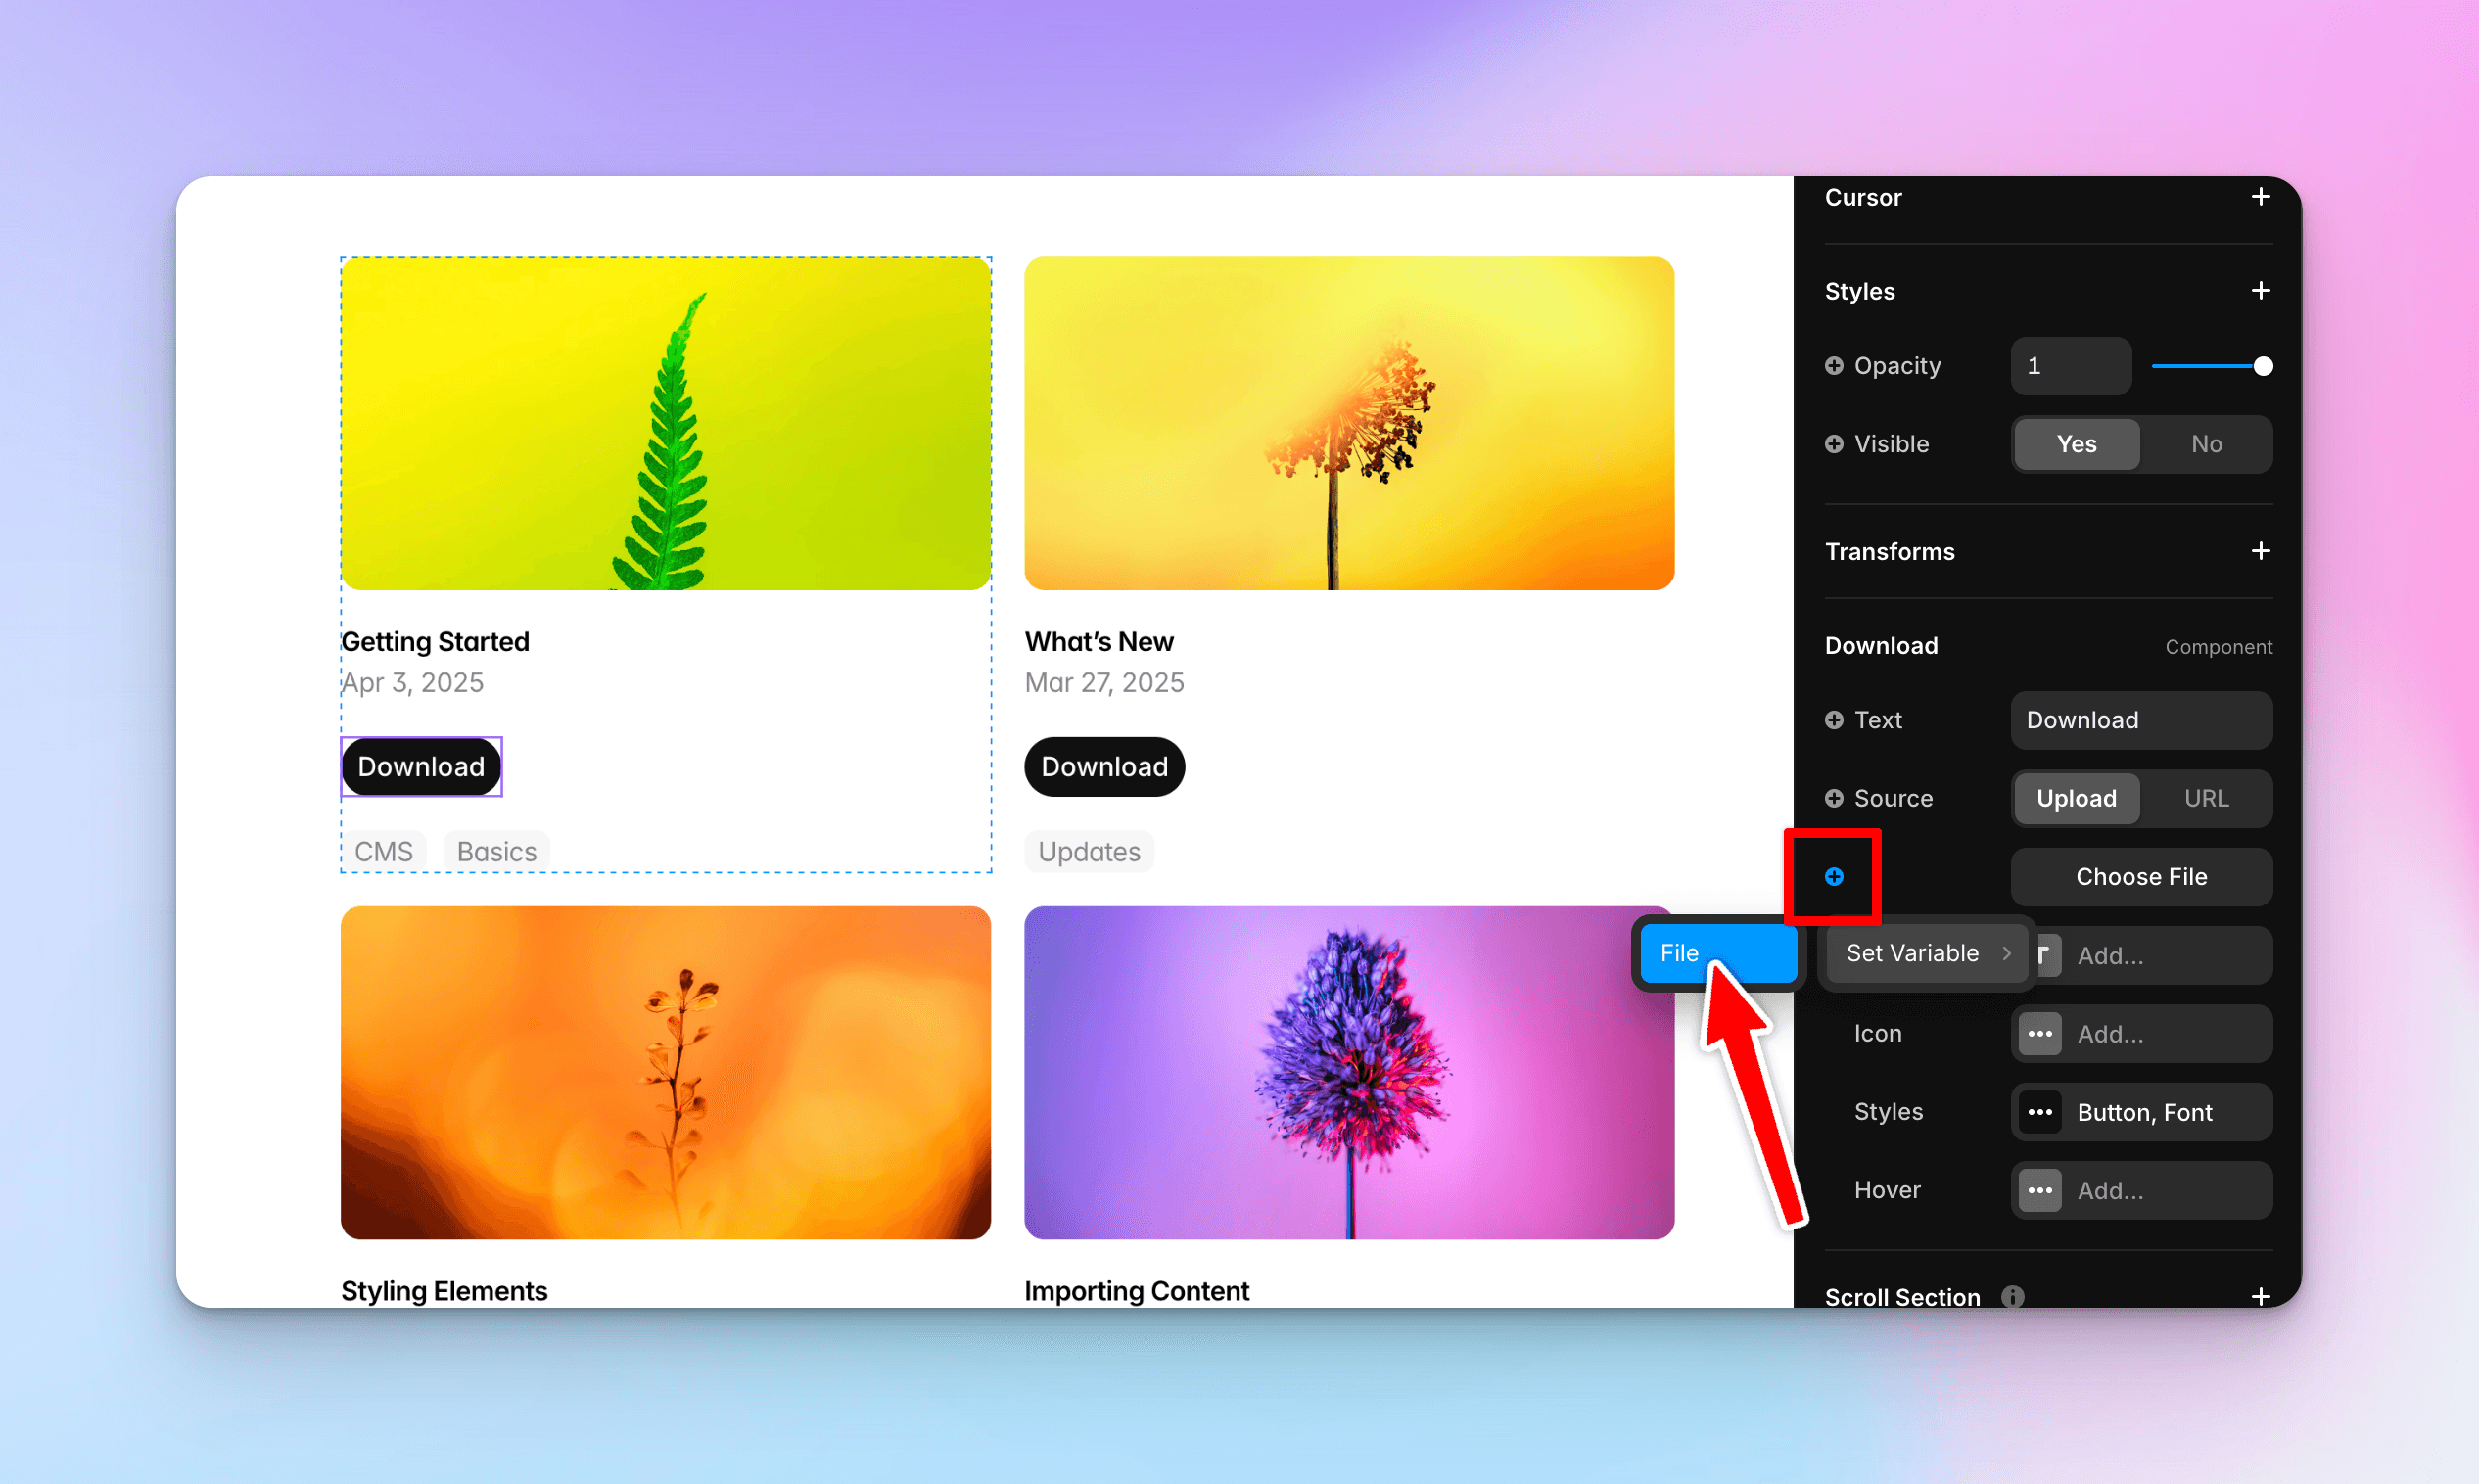The height and width of the screenshot is (1484, 2479).
Task: Click the Opacity slider handle
Action: (2262, 366)
